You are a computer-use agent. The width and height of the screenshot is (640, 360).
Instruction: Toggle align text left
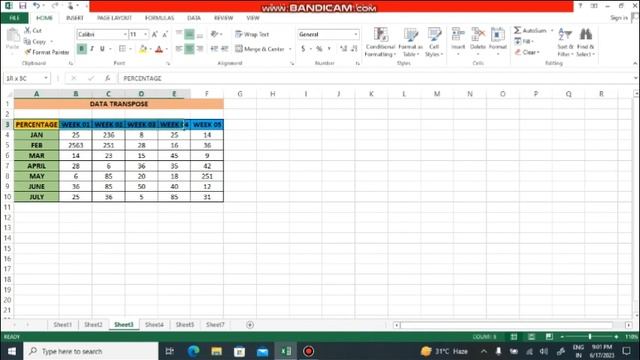(179, 49)
